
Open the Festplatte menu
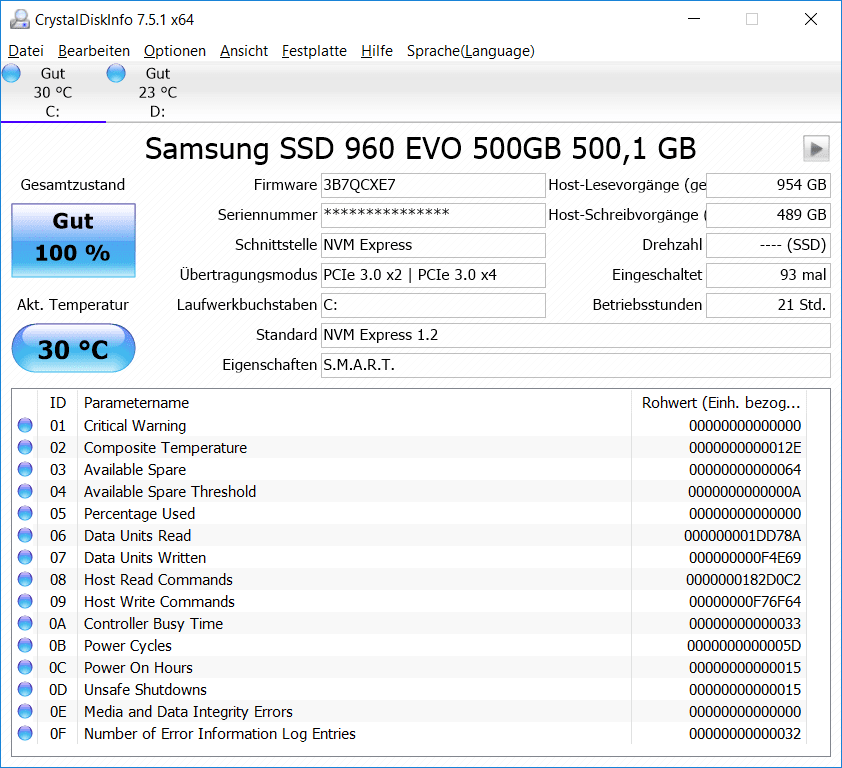314,51
